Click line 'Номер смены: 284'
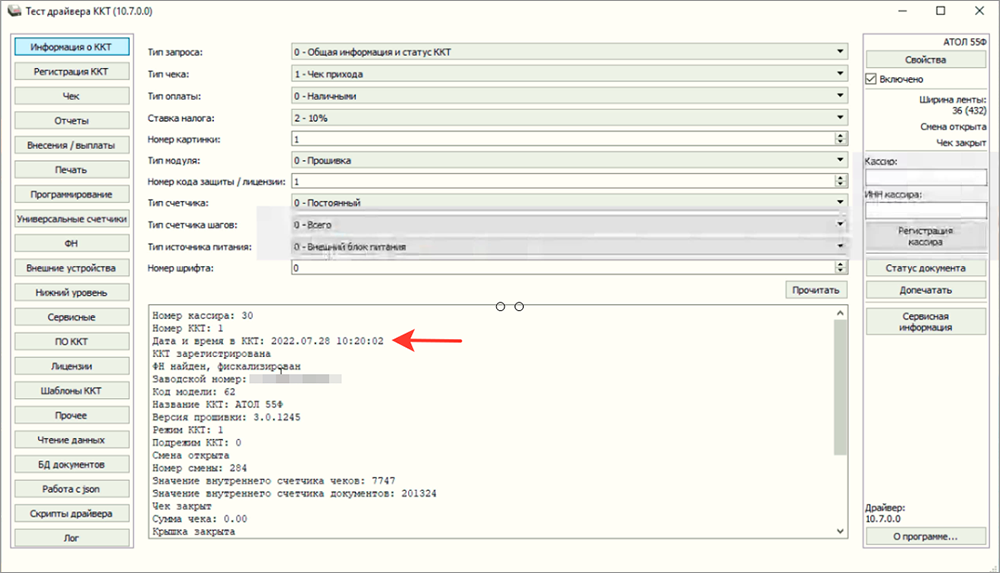The width and height of the screenshot is (1000, 573). click(200, 468)
